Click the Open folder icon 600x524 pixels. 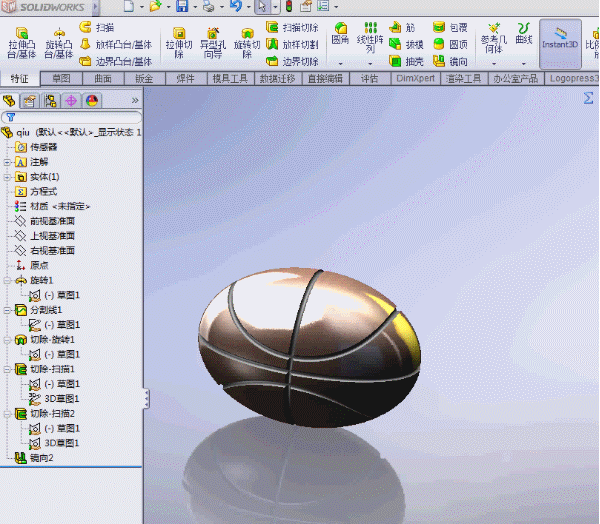click(155, 6)
